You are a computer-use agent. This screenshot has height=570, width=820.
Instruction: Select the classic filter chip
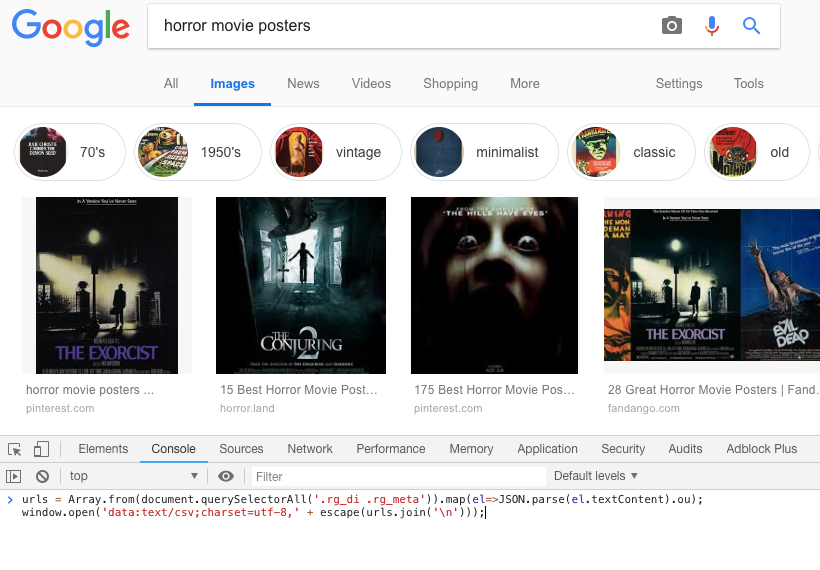coord(631,152)
